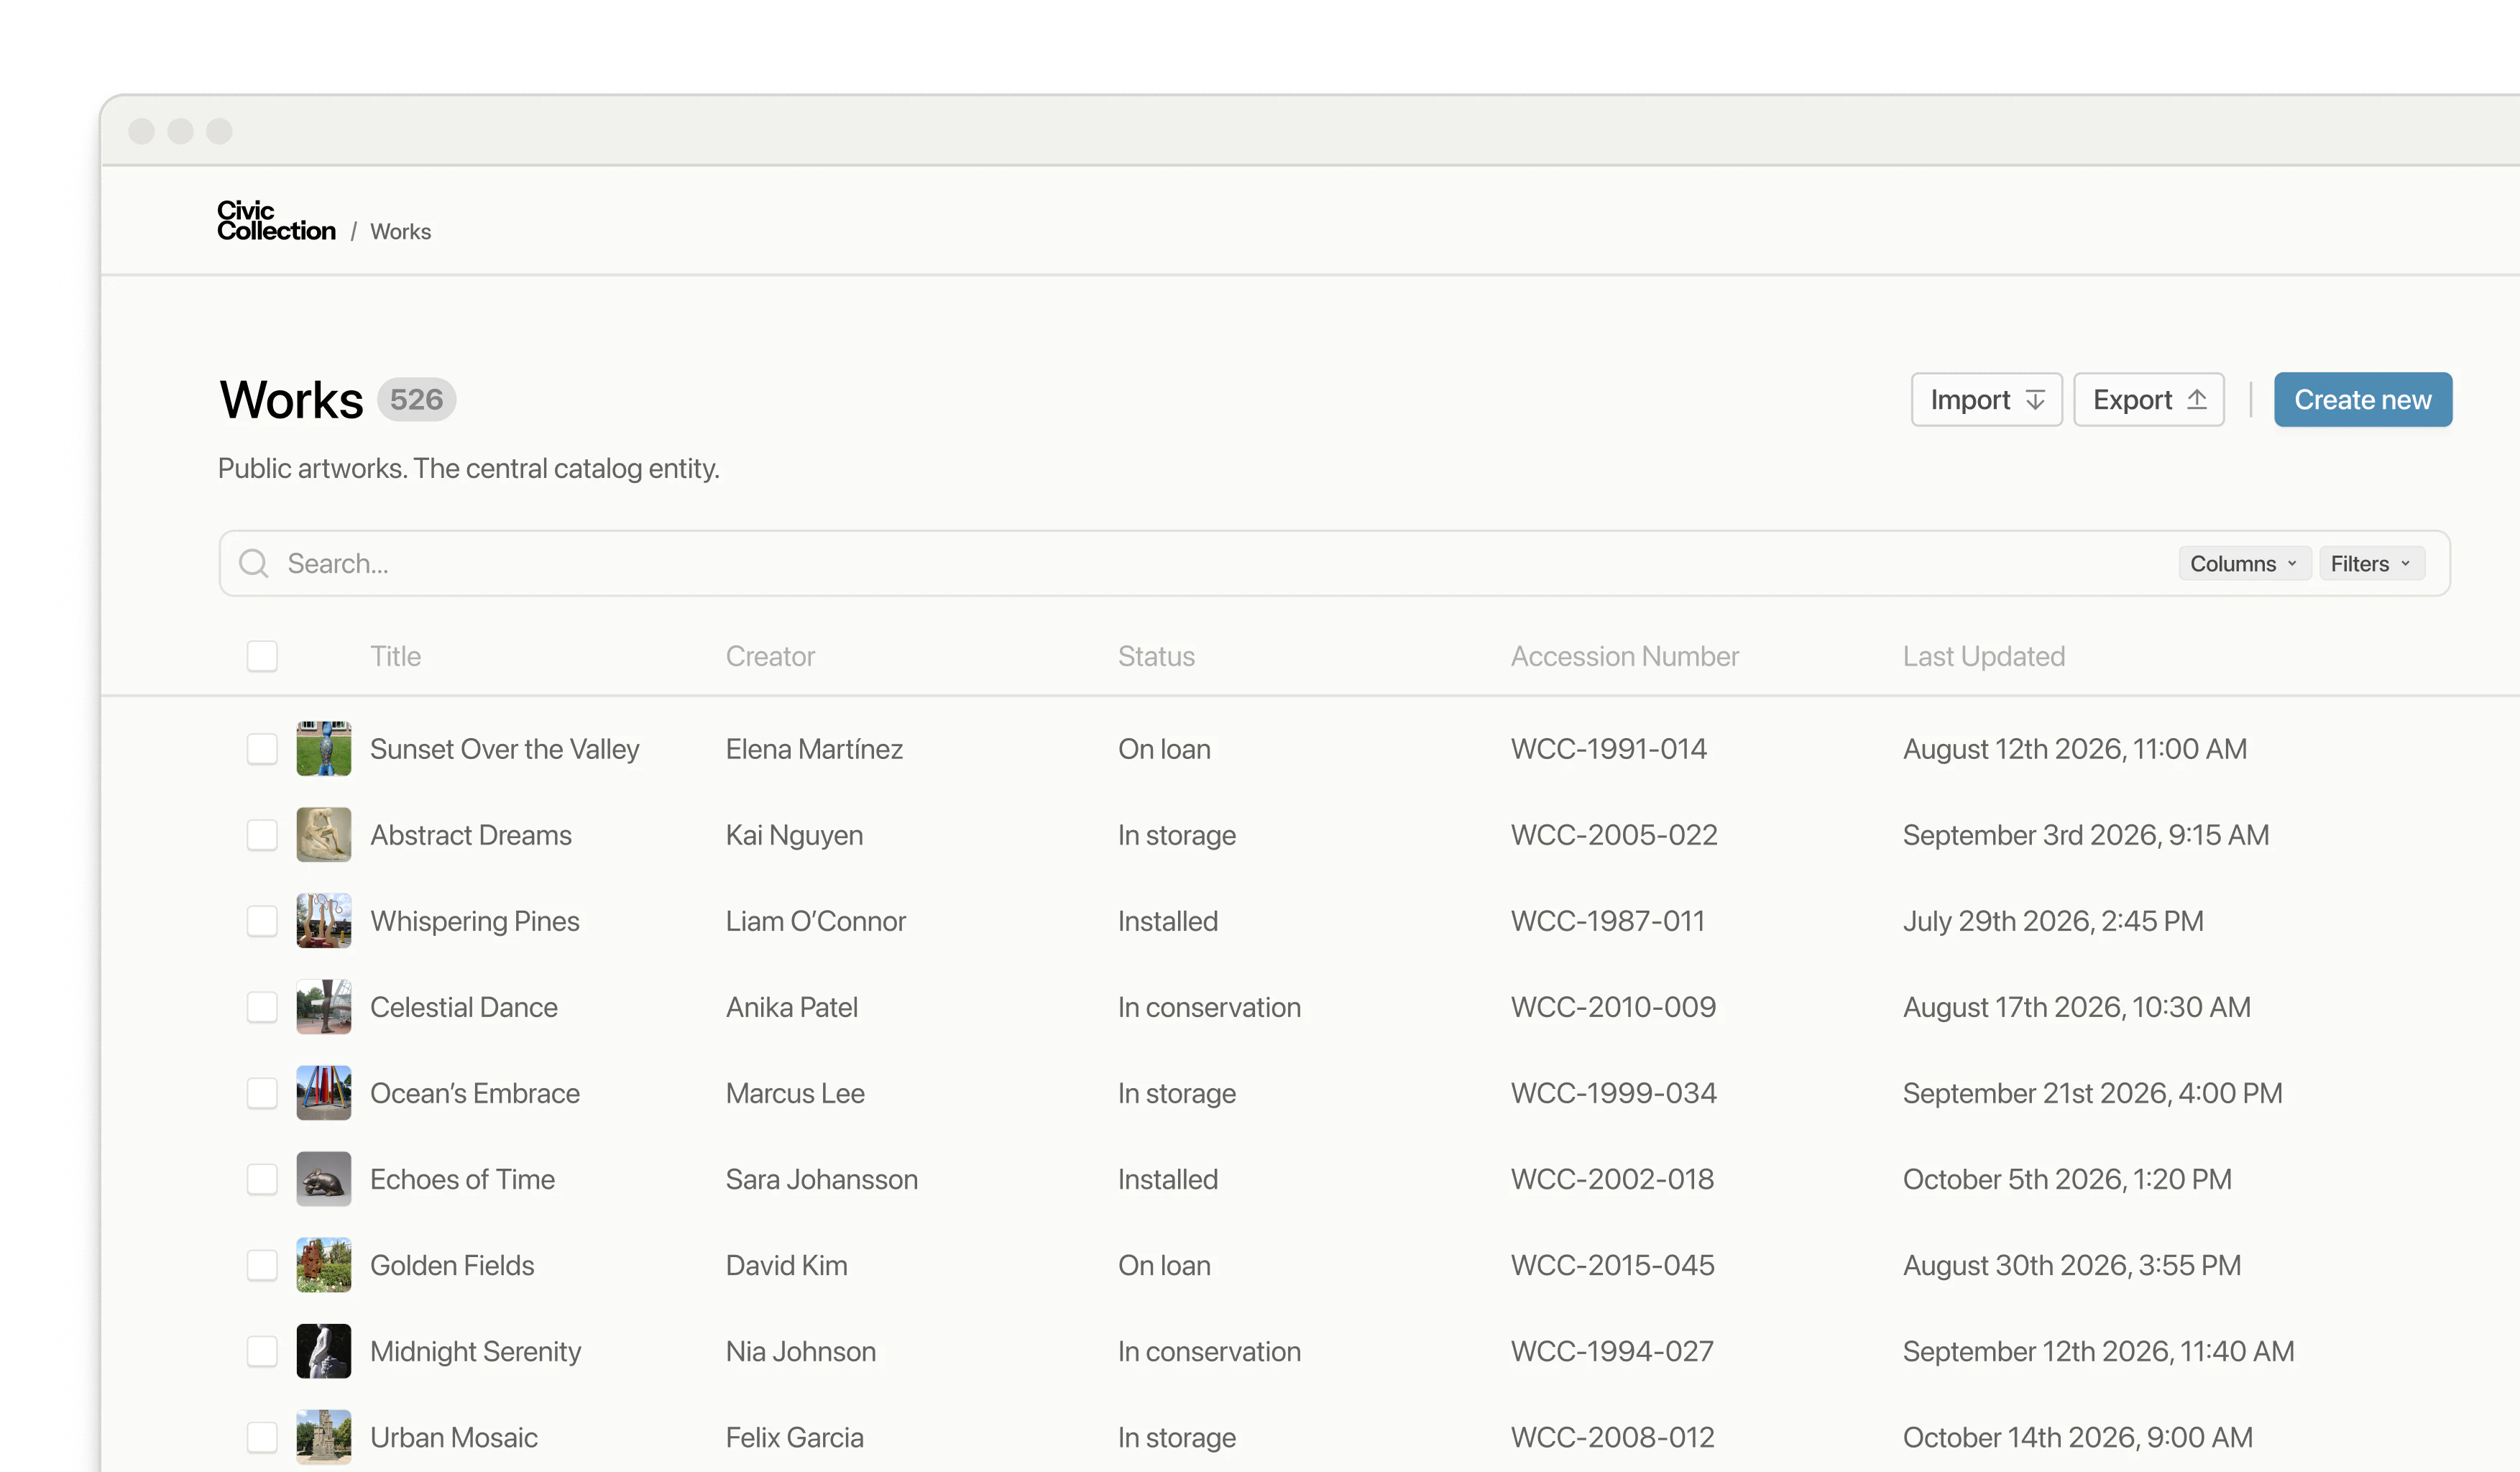Select the Abstract Dreams row checkbox

pos(262,835)
